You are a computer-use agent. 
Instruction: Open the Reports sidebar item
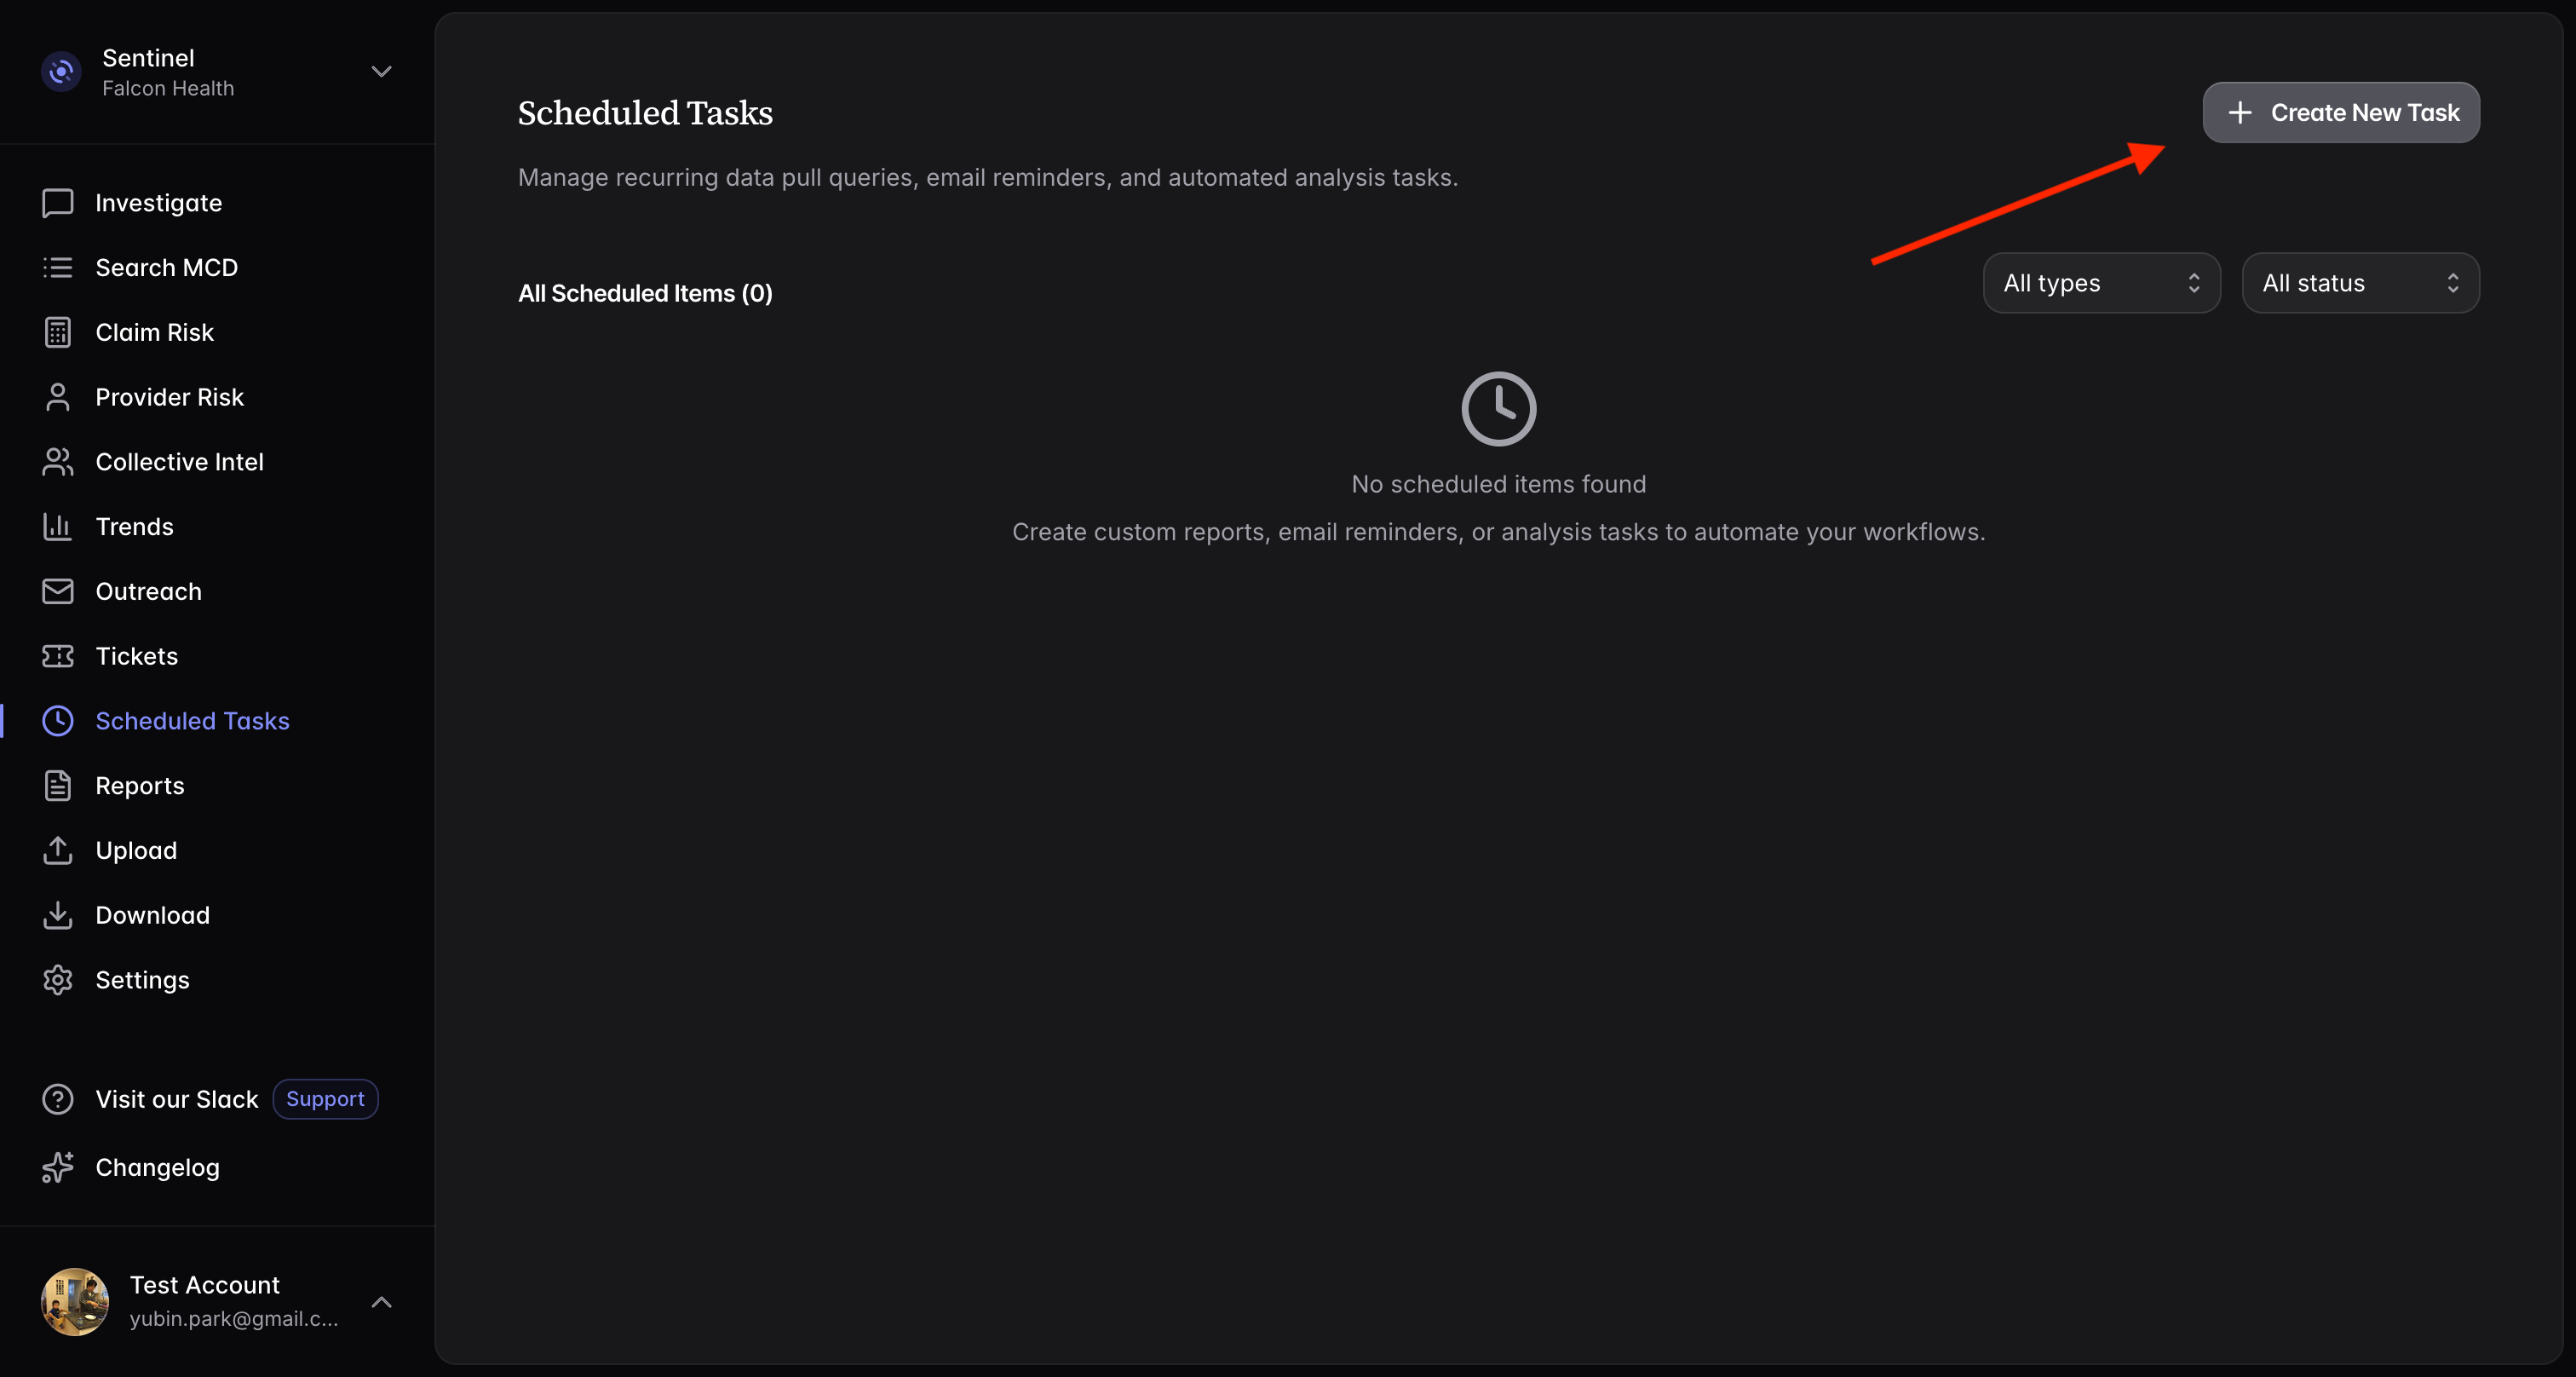coord(140,786)
